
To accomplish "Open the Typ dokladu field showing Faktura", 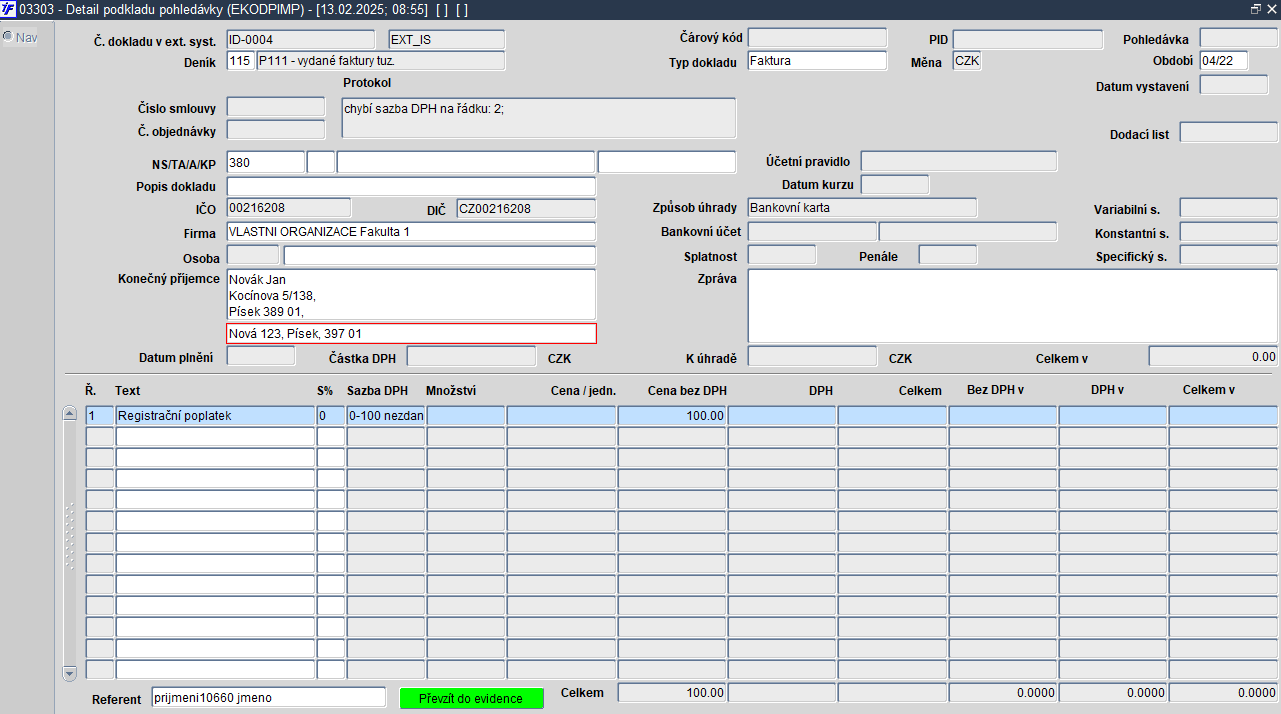I will pyautogui.click(x=817, y=60).
